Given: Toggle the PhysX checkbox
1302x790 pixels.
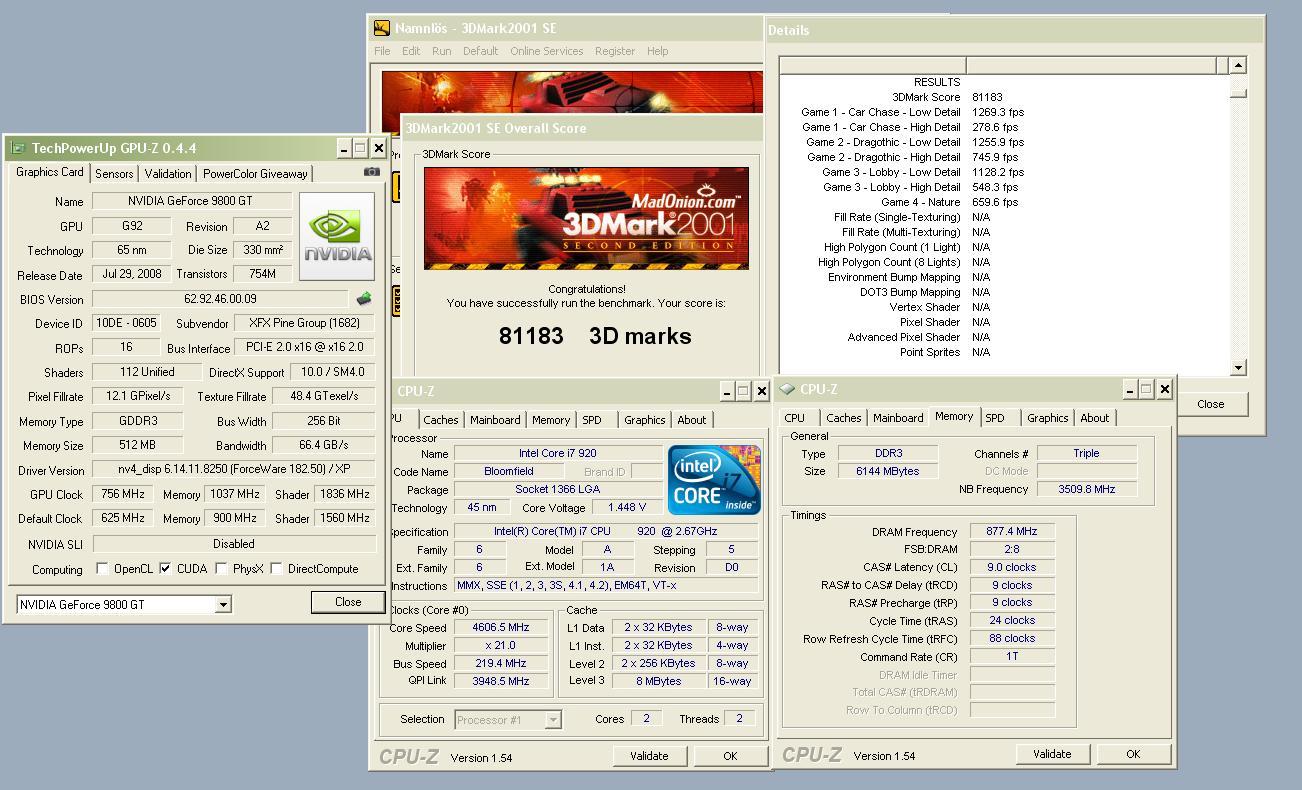Looking at the screenshot, I should tap(222, 569).
